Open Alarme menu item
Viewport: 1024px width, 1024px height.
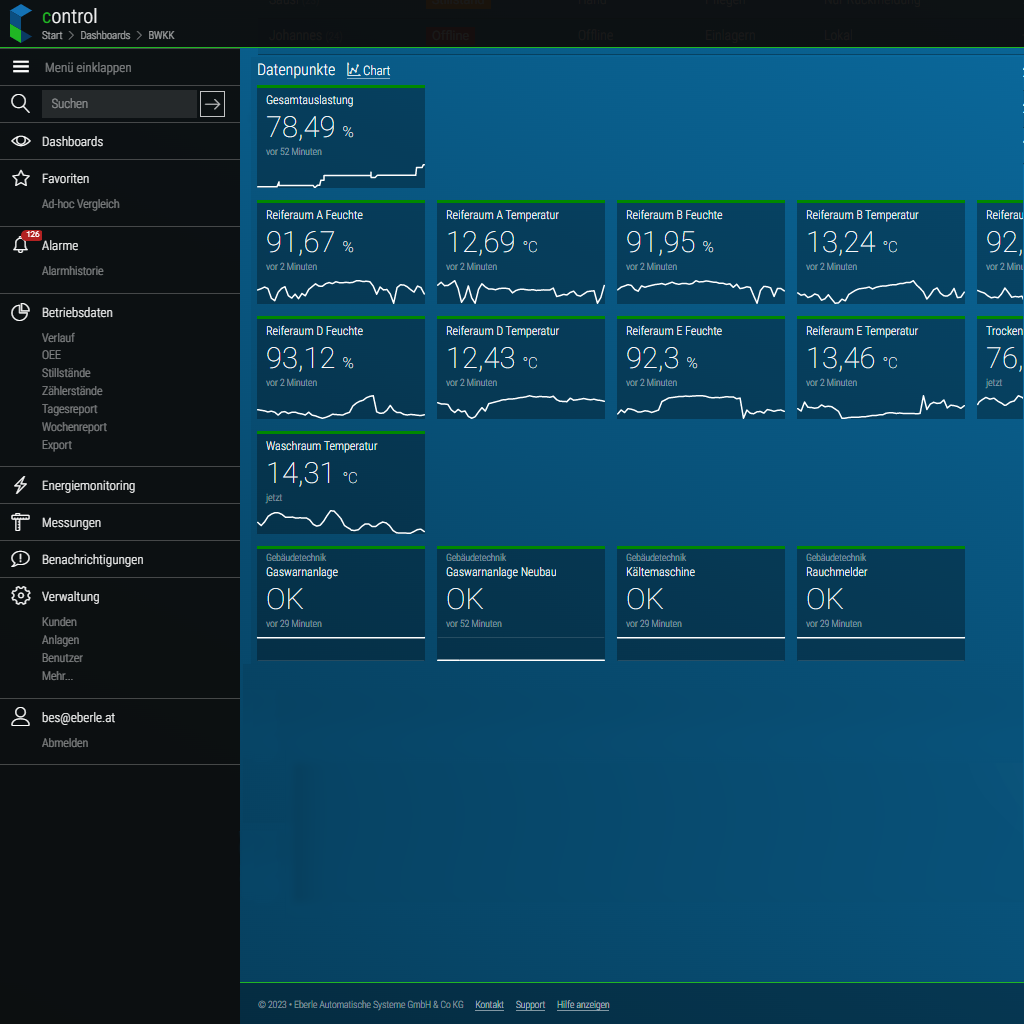click(60, 246)
